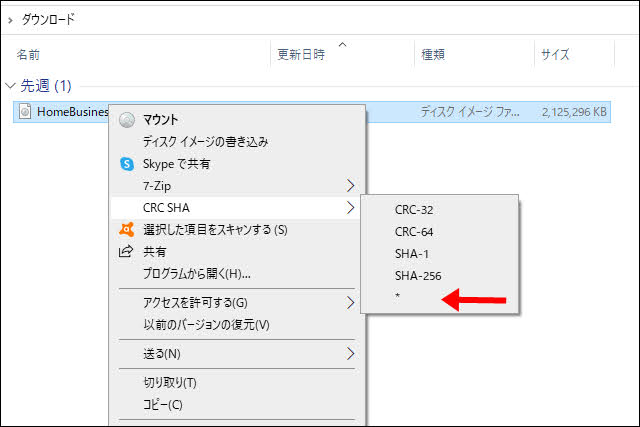640x427 pixels.
Task: Select 以前のバージョンの復元(V)
Action: tap(237, 325)
